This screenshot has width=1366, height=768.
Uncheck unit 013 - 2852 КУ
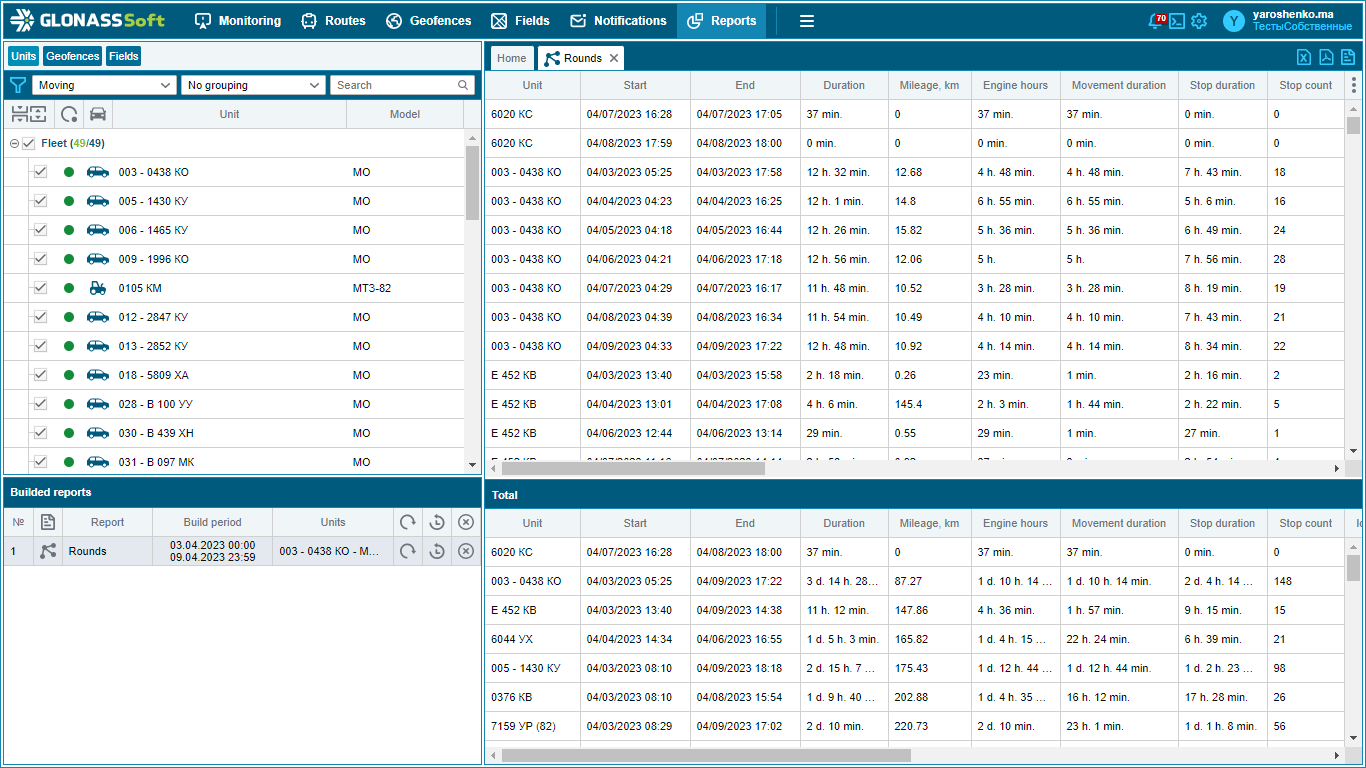click(x=40, y=346)
